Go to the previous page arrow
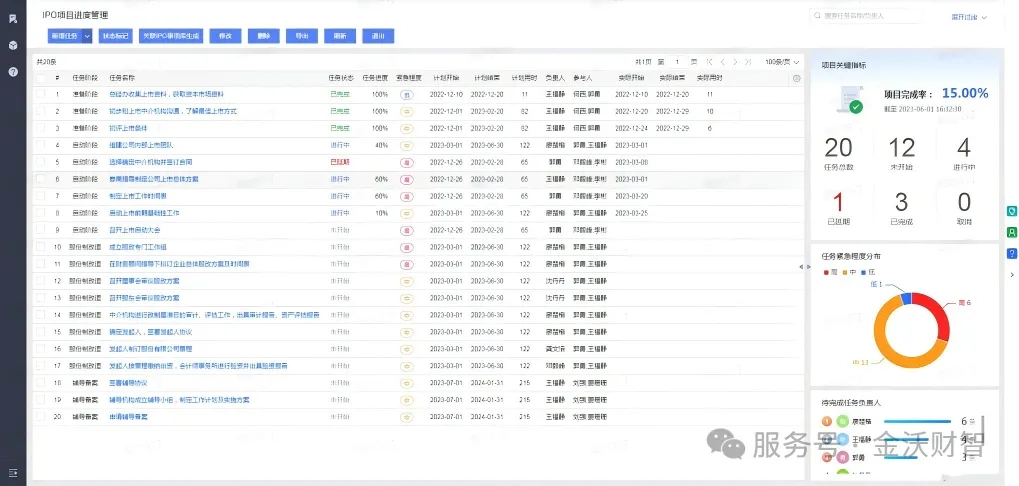1019x486 pixels. [723, 62]
